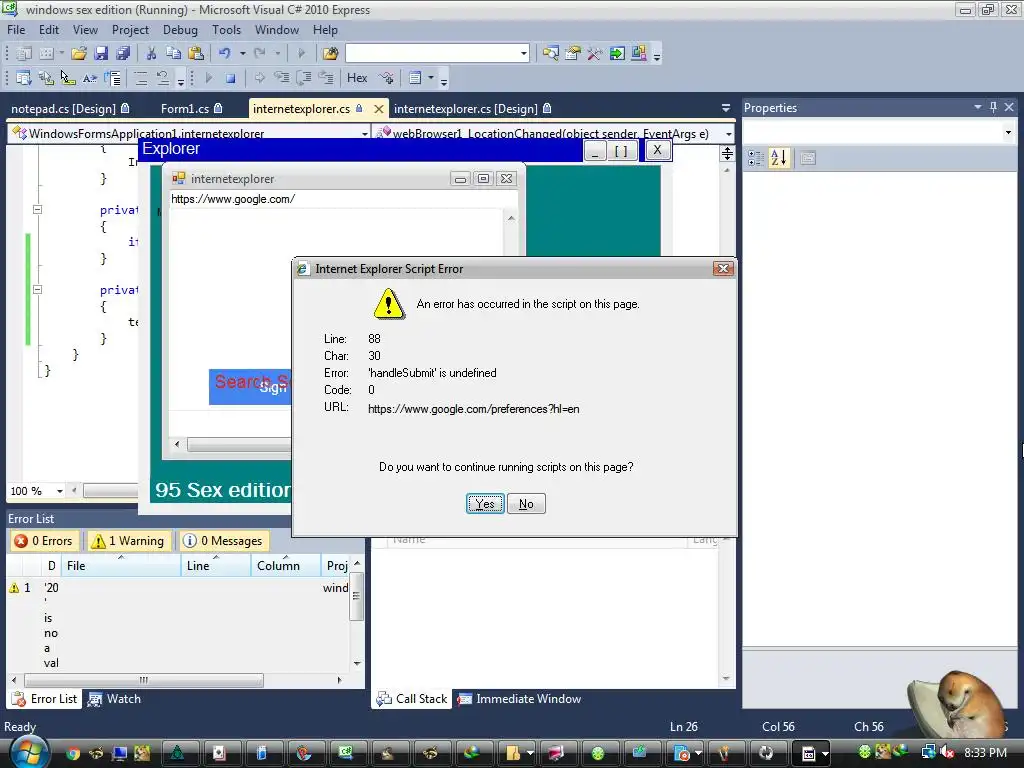This screenshot has width=1024, height=768.
Task: Toggle Hex display button
Action: 357,78
